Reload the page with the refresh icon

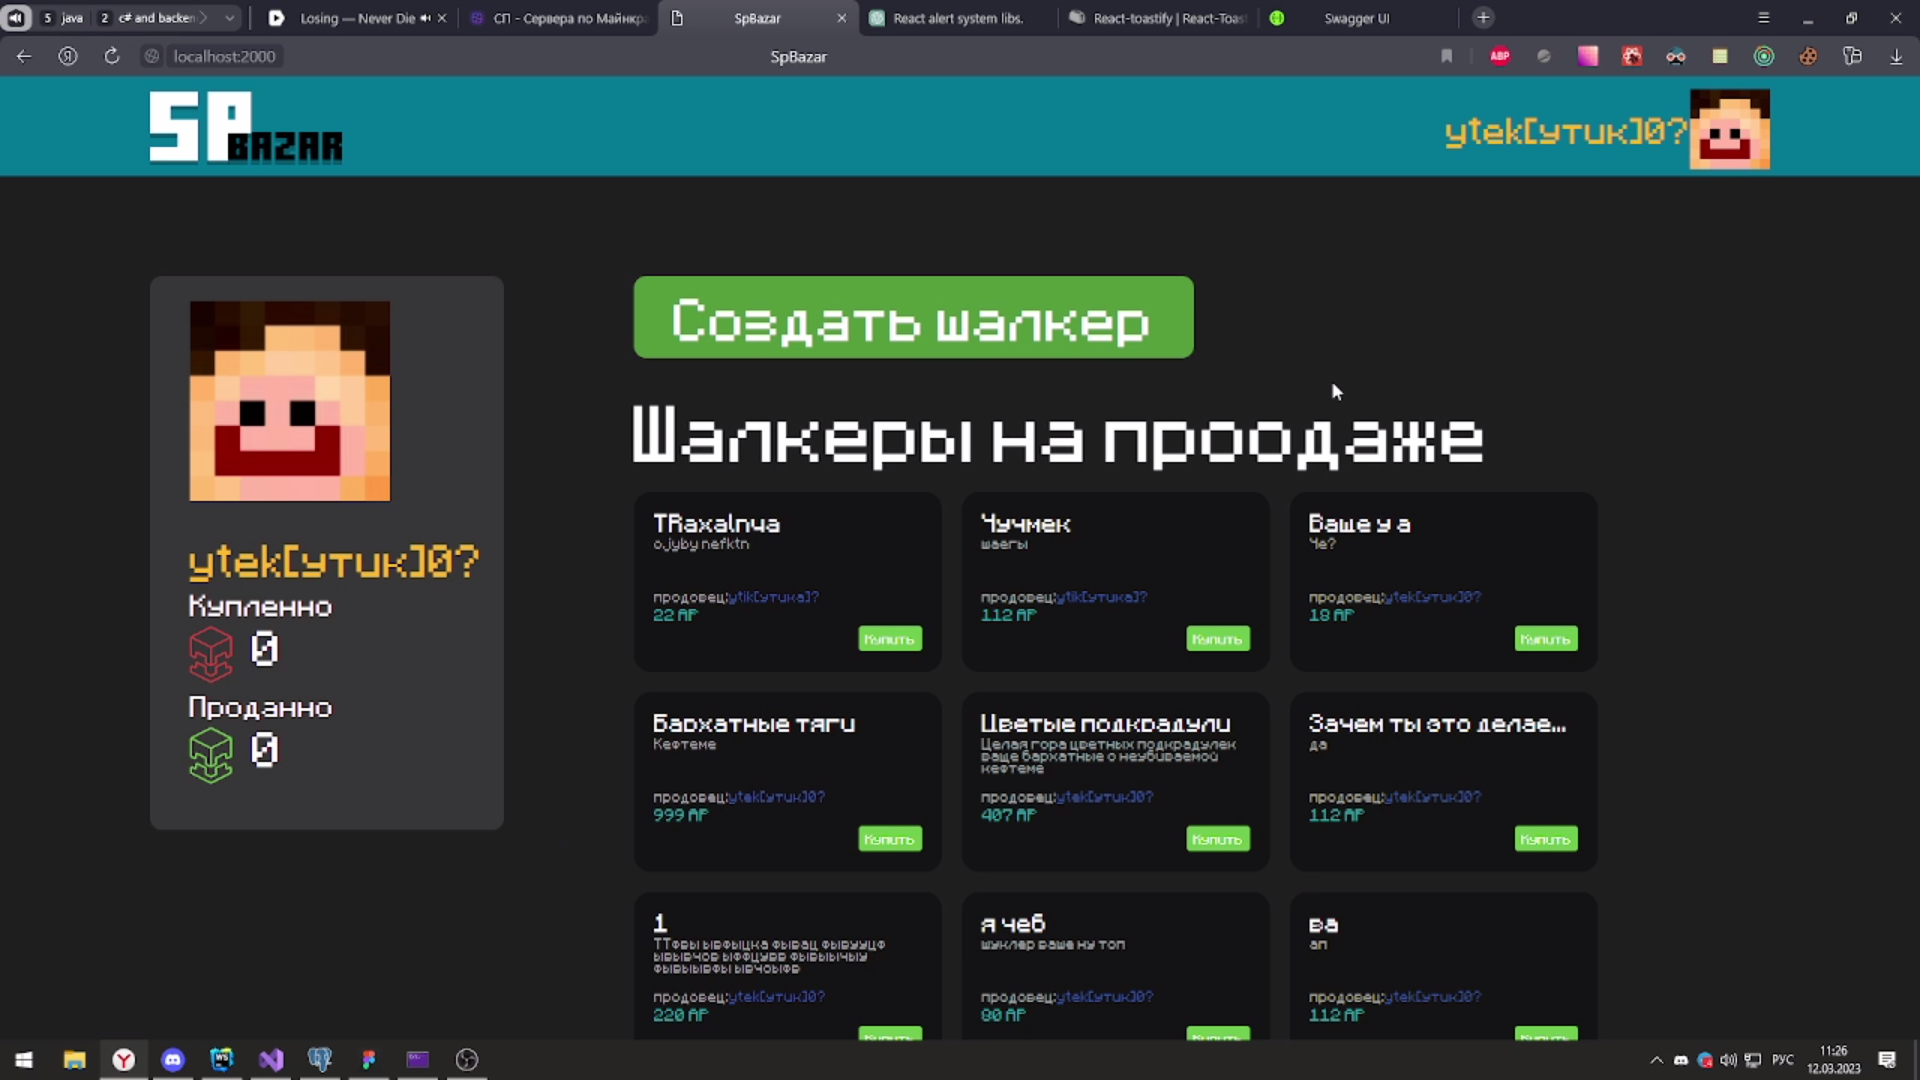[x=111, y=56]
